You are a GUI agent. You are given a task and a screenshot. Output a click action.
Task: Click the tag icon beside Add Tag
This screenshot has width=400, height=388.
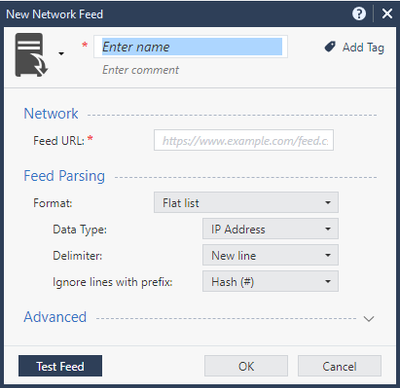[x=330, y=47]
